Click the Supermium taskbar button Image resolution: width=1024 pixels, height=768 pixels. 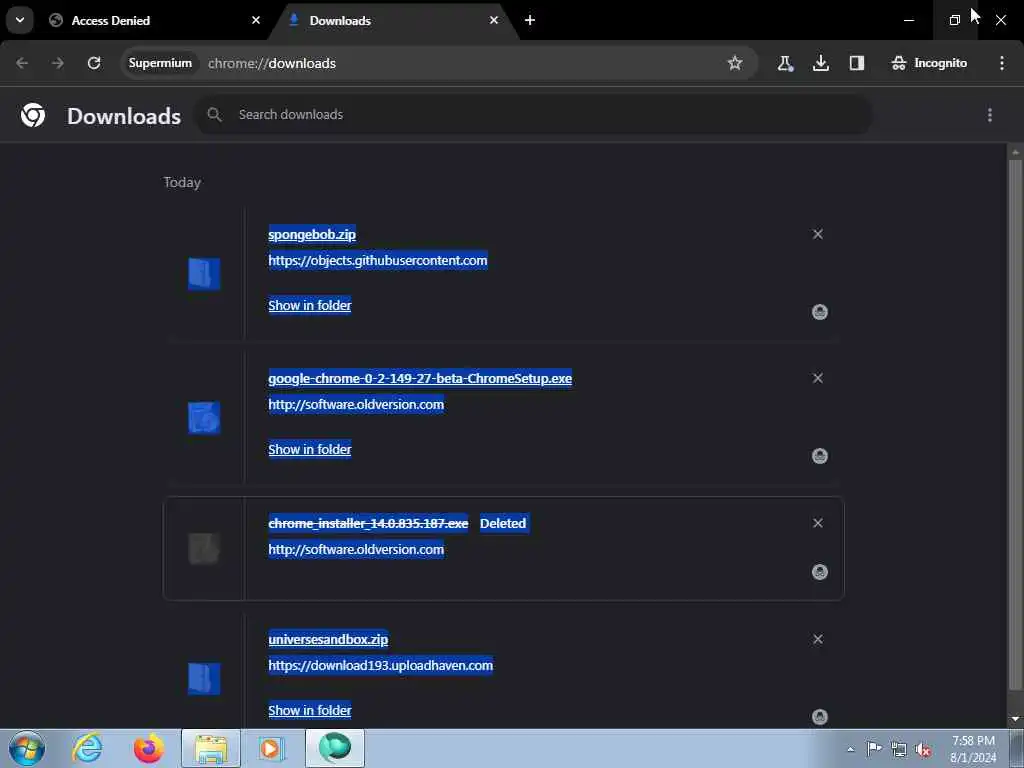[x=334, y=748]
